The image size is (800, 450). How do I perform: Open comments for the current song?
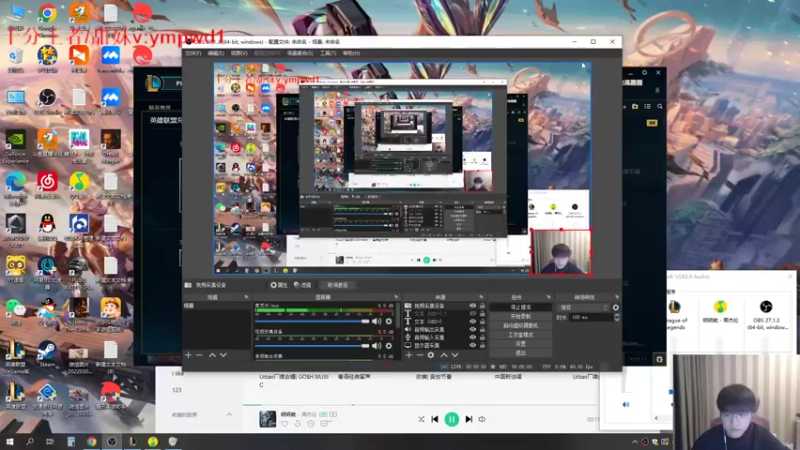click(x=311, y=424)
